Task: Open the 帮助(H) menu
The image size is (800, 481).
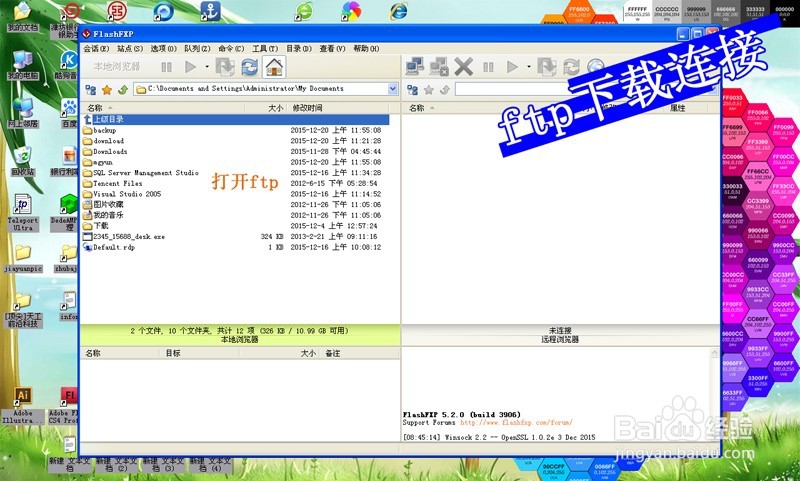Action: point(366,48)
